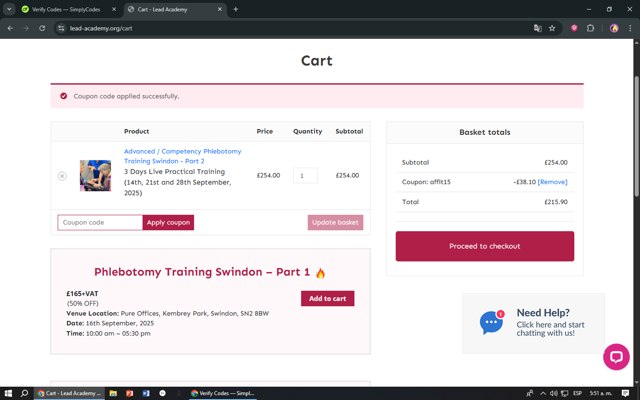Open the notification center icon
The height and width of the screenshot is (400, 640).
[x=625, y=393]
